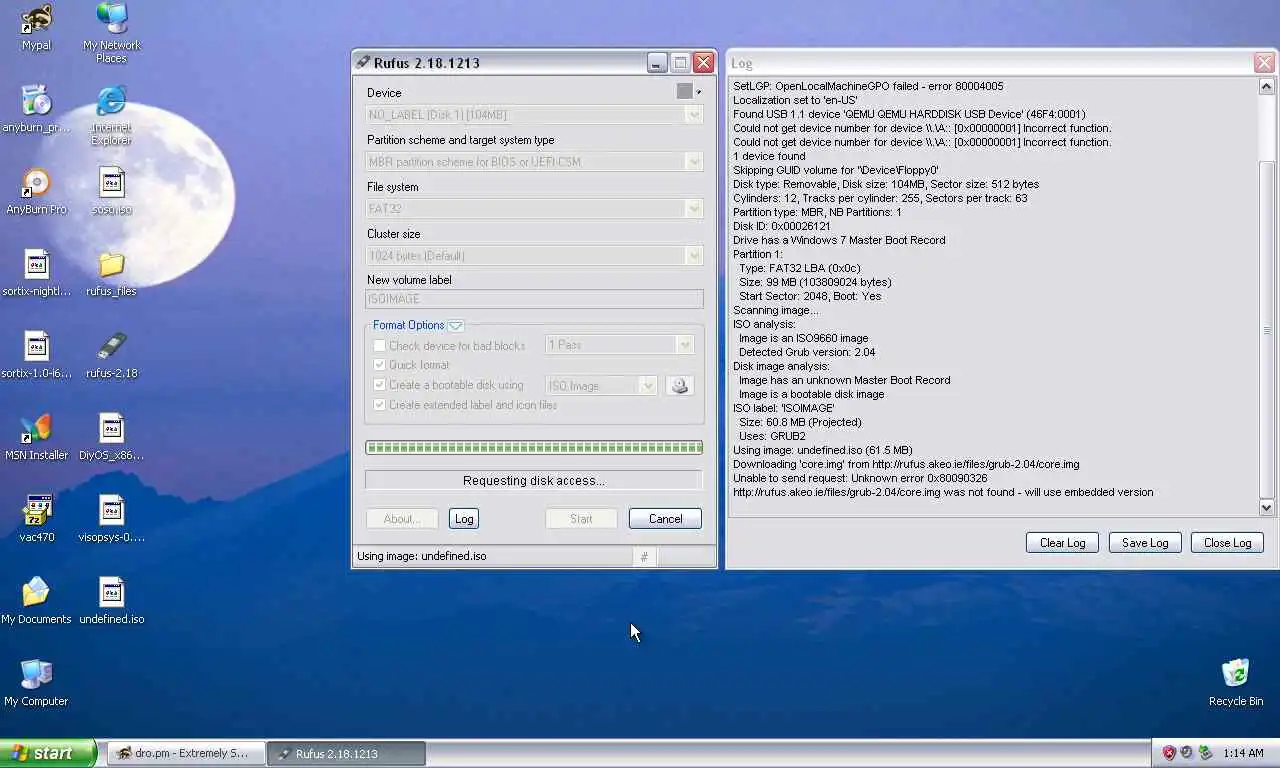This screenshot has height=768, width=1280.
Task: Toggle Create extended label and icon files
Action: pyautogui.click(x=379, y=405)
